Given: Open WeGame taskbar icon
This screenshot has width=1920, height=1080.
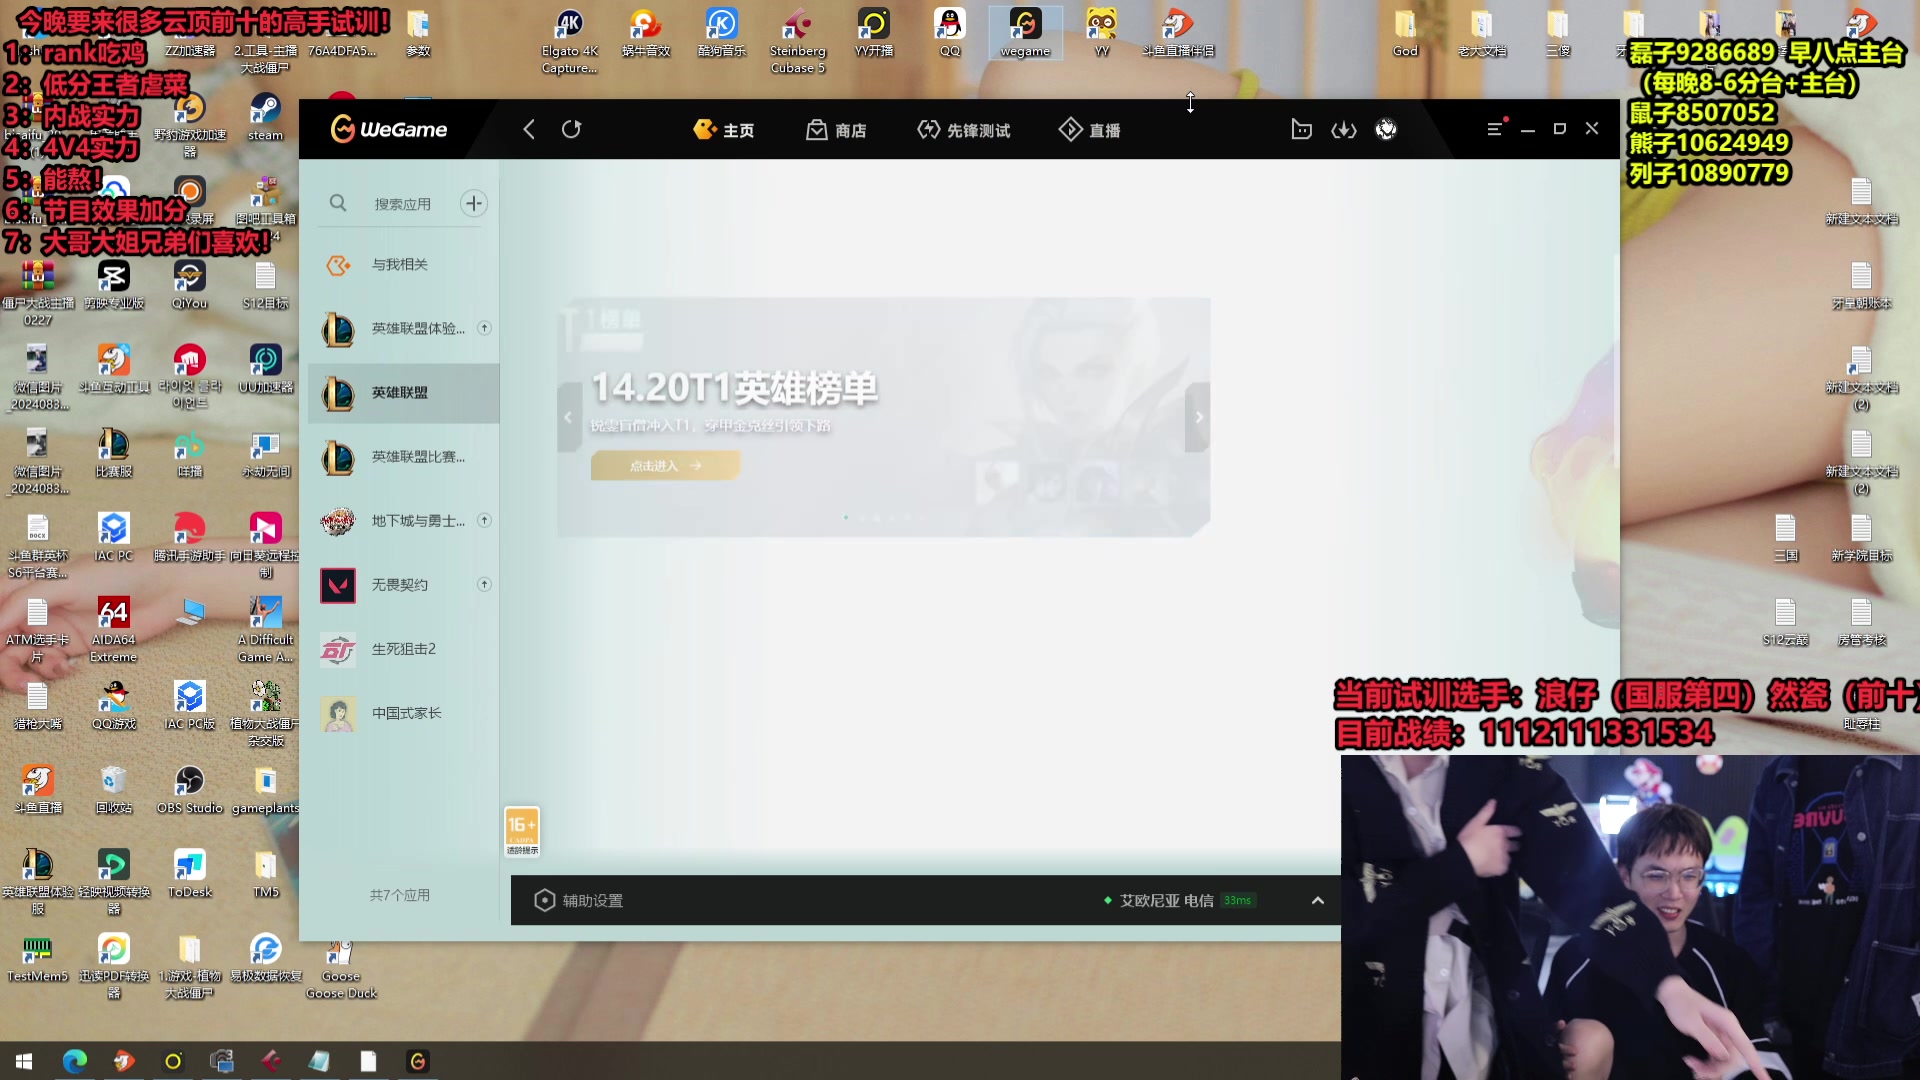Looking at the screenshot, I should click(x=418, y=1061).
